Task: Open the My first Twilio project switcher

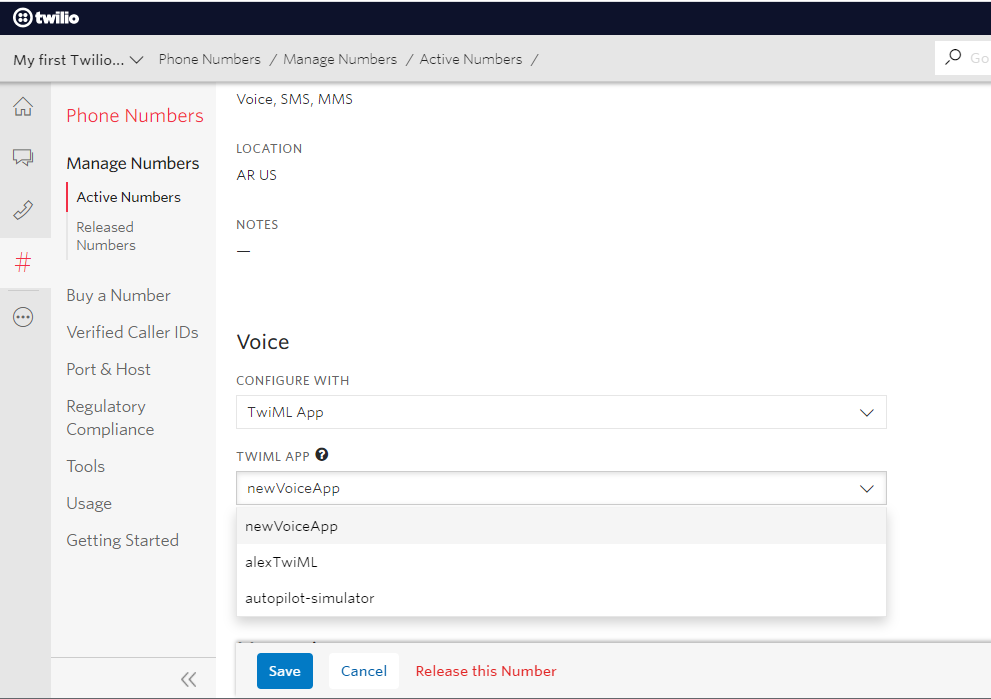Action: pos(78,59)
